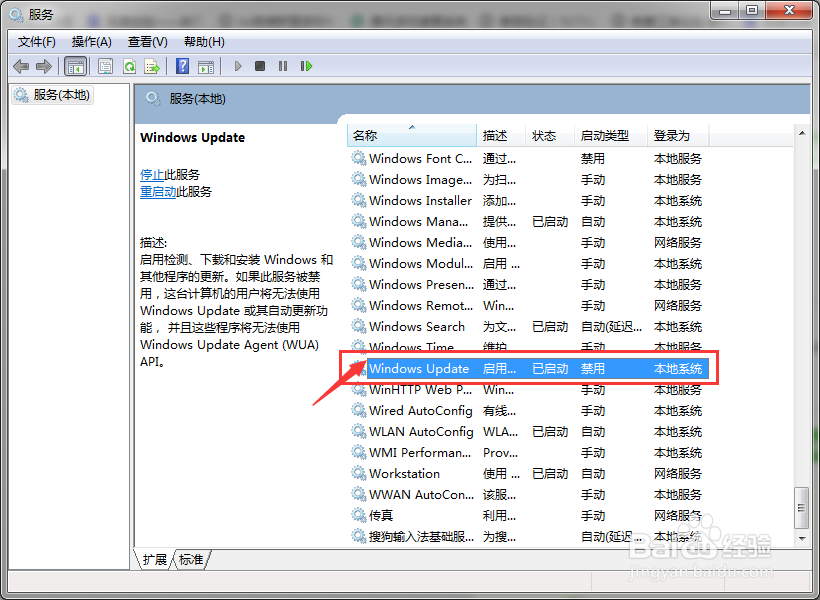Select the Windows Search service row
The image size is (820, 600).
coord(528,326)
